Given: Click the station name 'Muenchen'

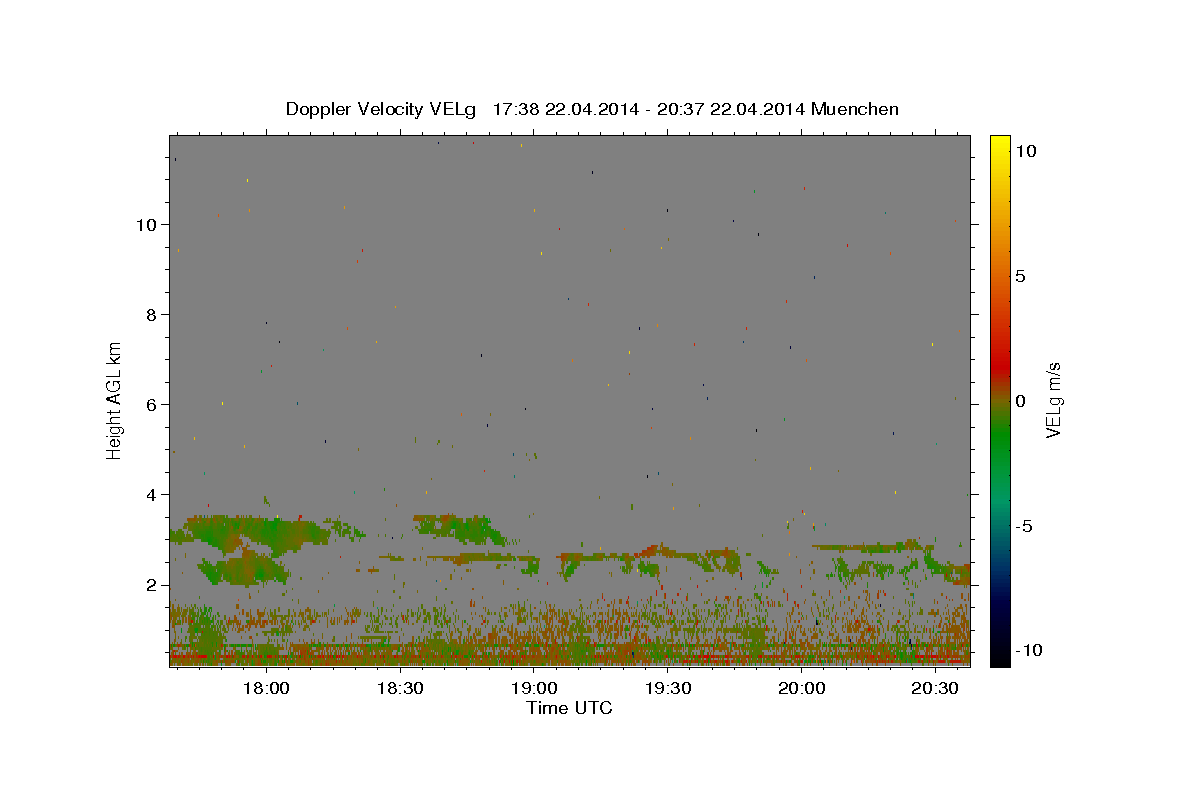Looking at the screenshot, I should tap(855, 110).
